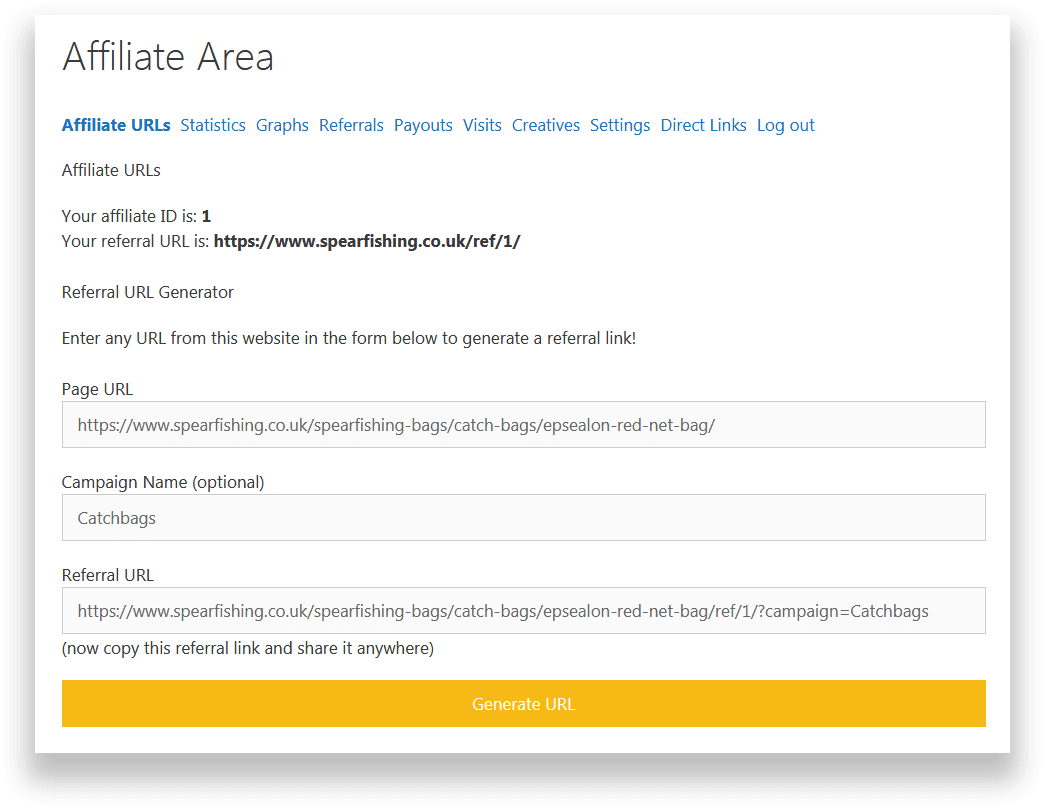Navigate to the Creatives tab
This screenshot has height=808, width=1045.
click(x=546, y=125)
